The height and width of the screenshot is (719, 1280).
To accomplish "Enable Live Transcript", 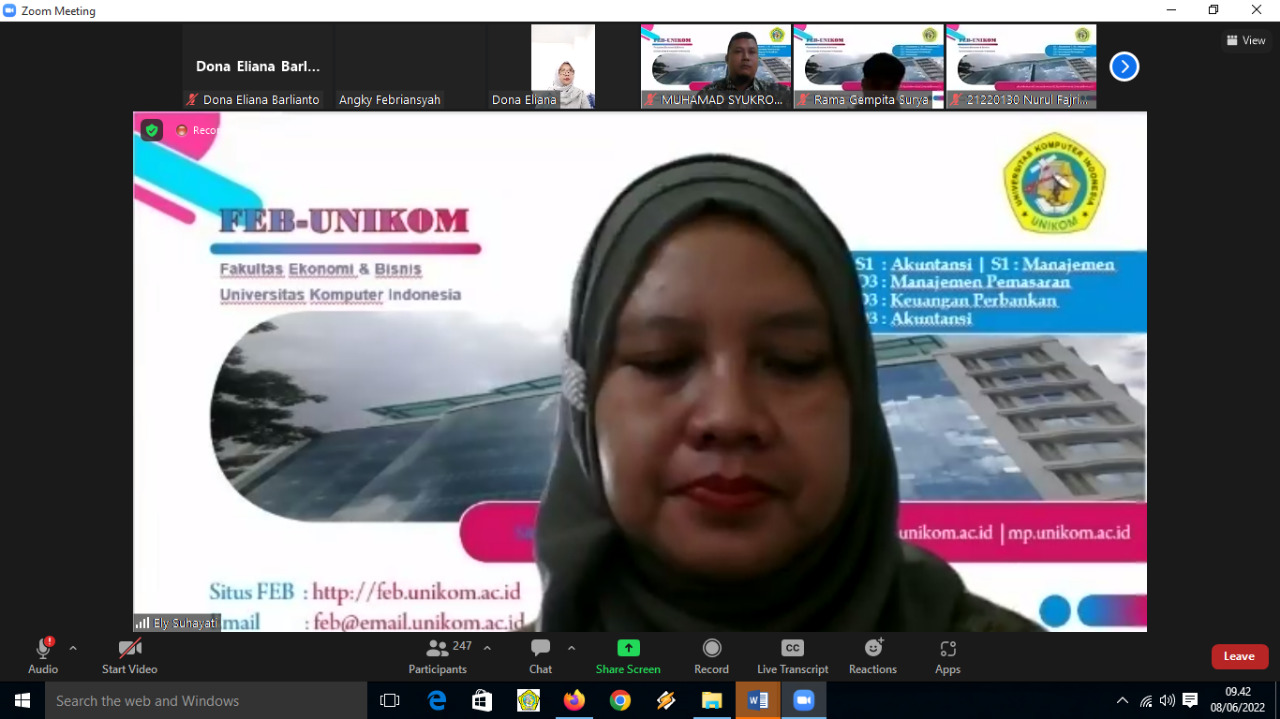I will [793, 656].
